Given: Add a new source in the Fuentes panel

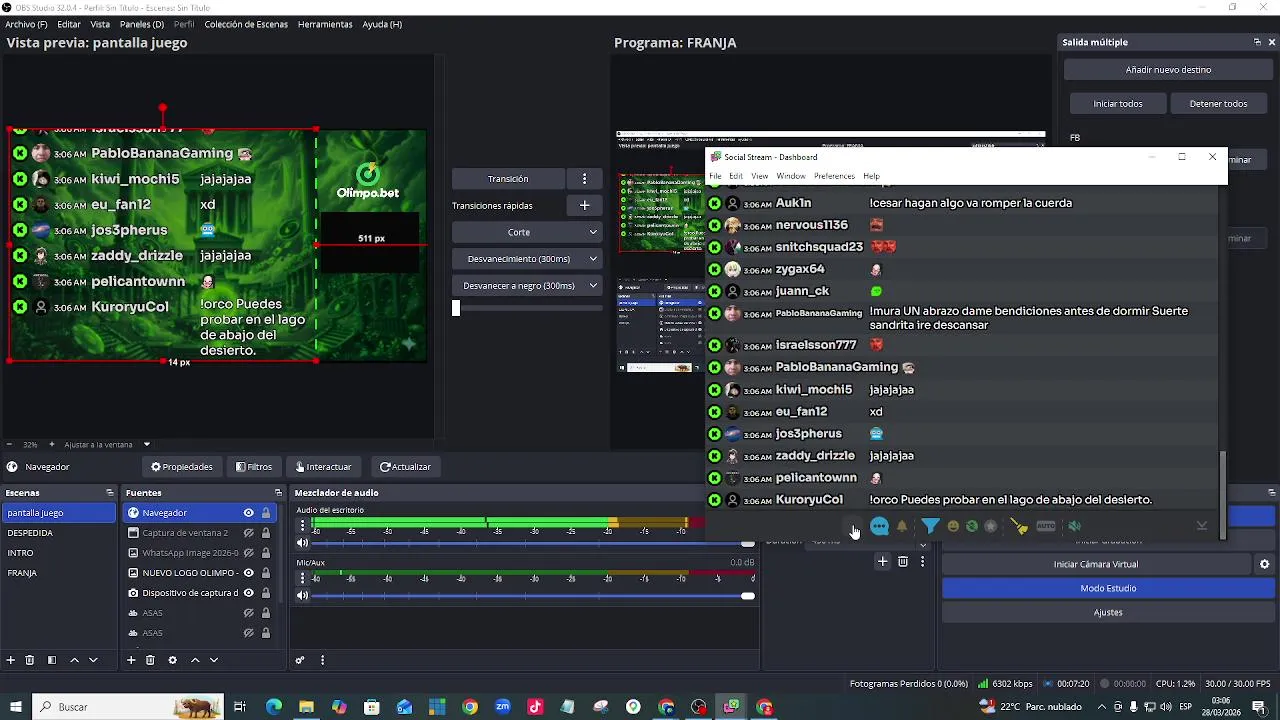Looking at the screenshot, I should click(131, 660).
